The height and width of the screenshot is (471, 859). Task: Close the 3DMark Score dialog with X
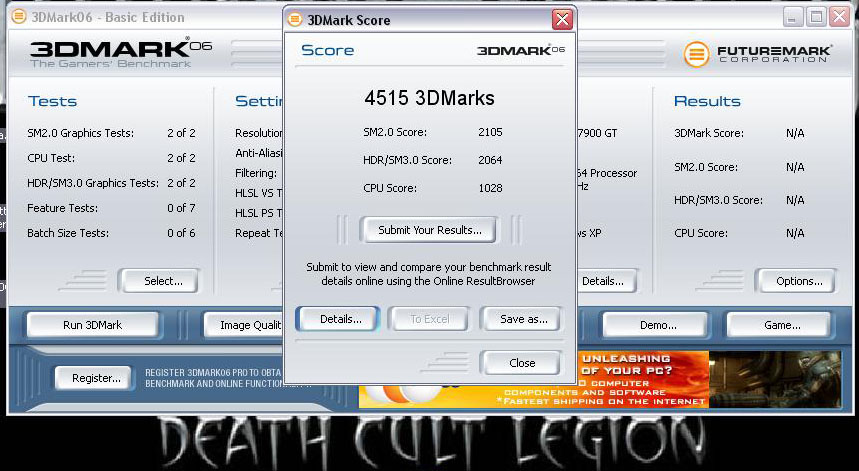[x=562, y=20]
